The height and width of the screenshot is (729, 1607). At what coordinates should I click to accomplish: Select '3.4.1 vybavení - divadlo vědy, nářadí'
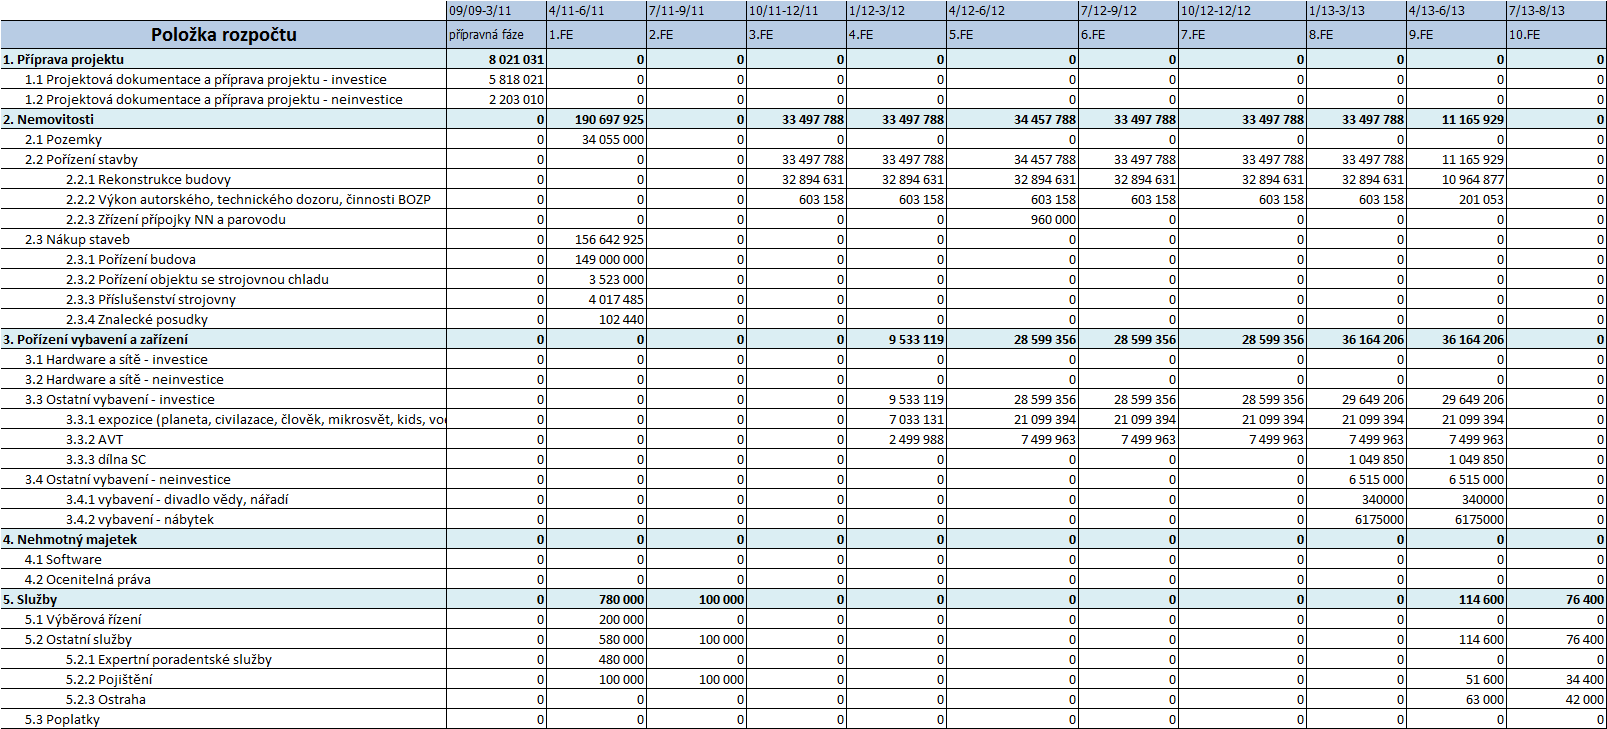click(177, 499)
